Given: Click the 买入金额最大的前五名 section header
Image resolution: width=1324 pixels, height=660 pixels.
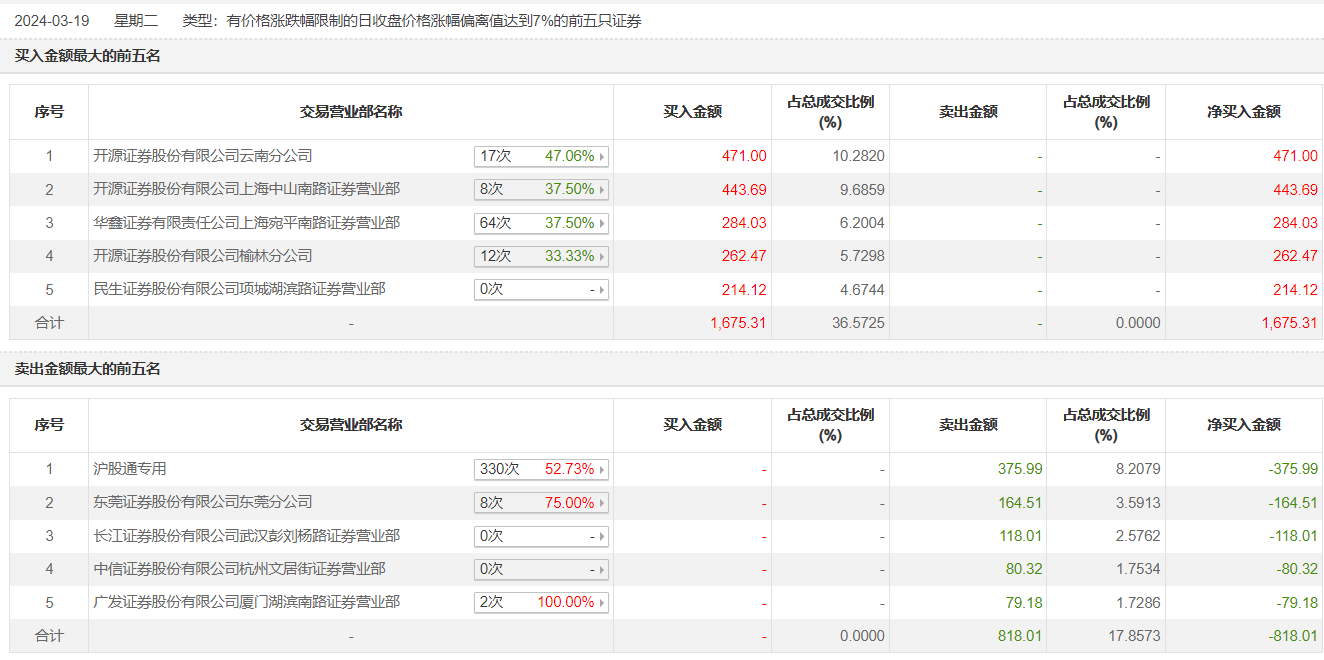Looking at the screenshot, I should pos(88,56).
